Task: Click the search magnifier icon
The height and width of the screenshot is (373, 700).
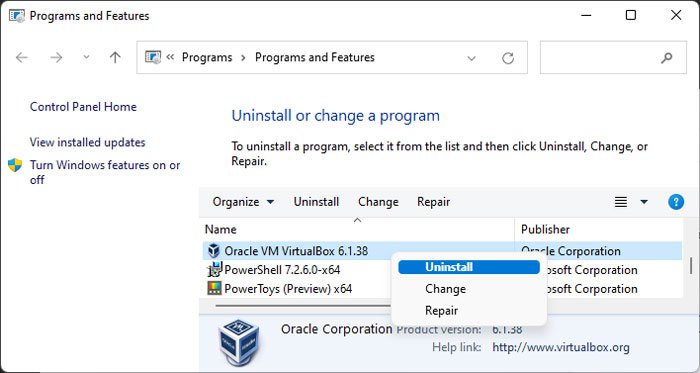Action: coord(667,58)
